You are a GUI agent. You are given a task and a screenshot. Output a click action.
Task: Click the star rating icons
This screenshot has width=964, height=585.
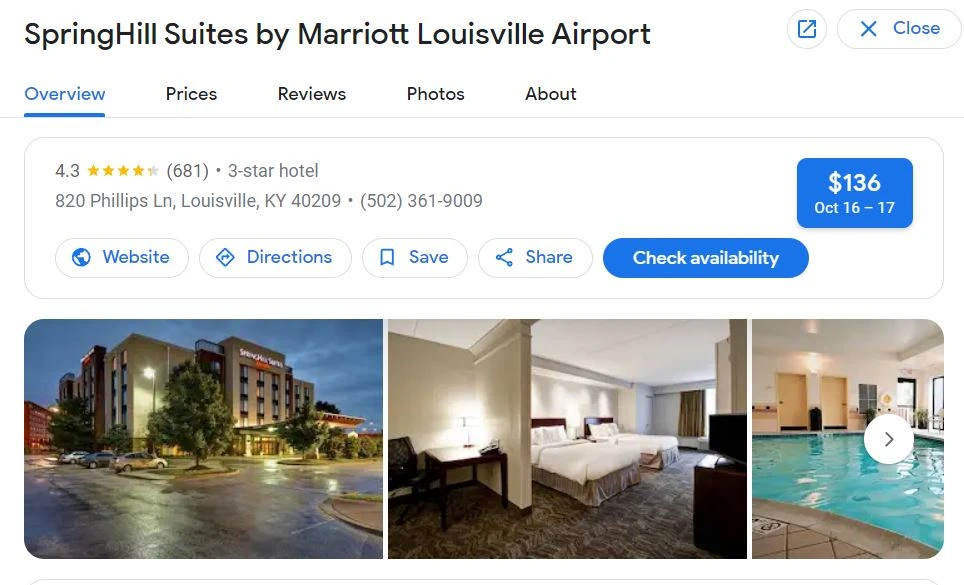123,170
